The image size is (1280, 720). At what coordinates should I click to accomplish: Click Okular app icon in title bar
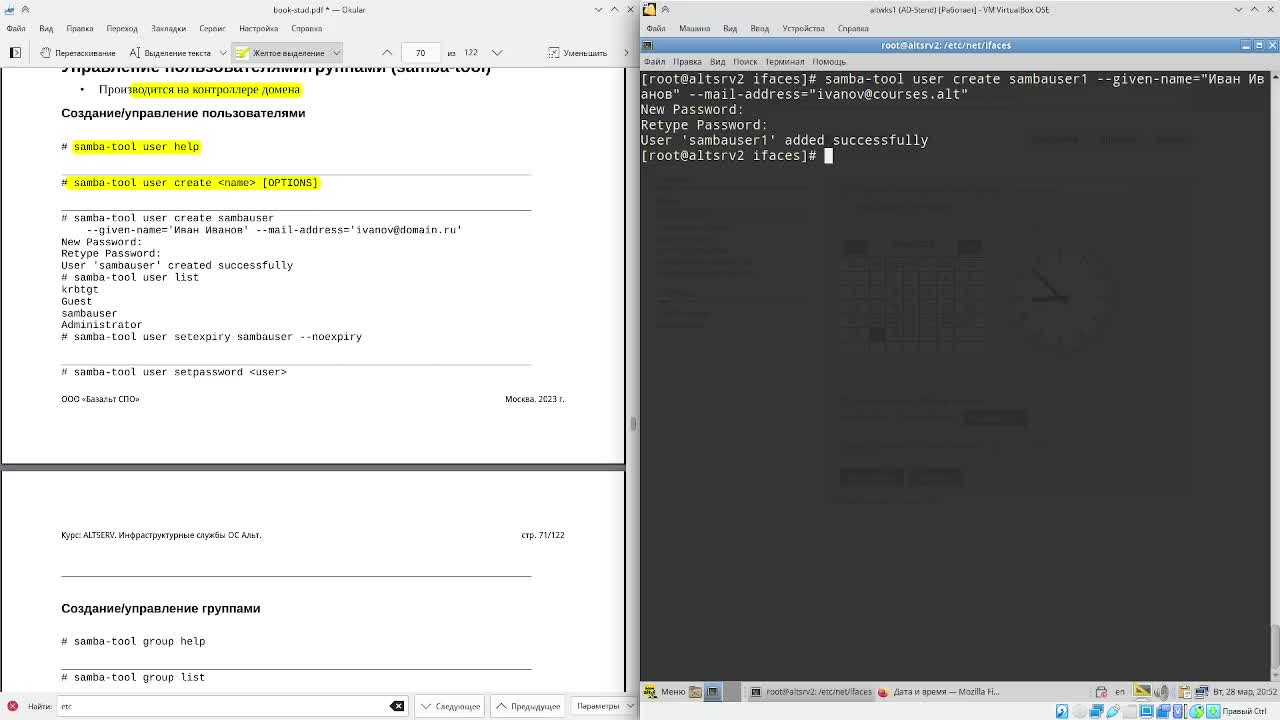(9, 9)
